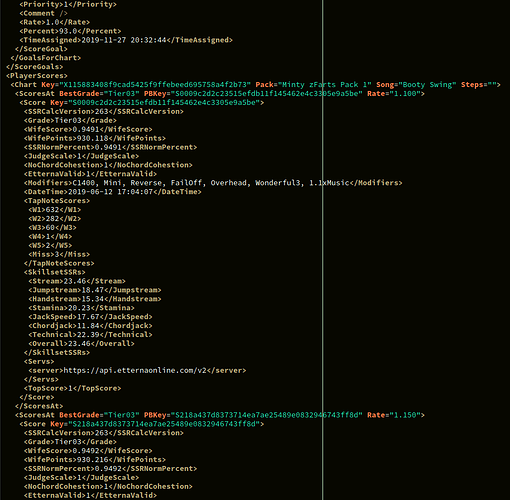Click the closing ScoreGoals tag
The image size is (510, 500).
[x=35, y=67]
